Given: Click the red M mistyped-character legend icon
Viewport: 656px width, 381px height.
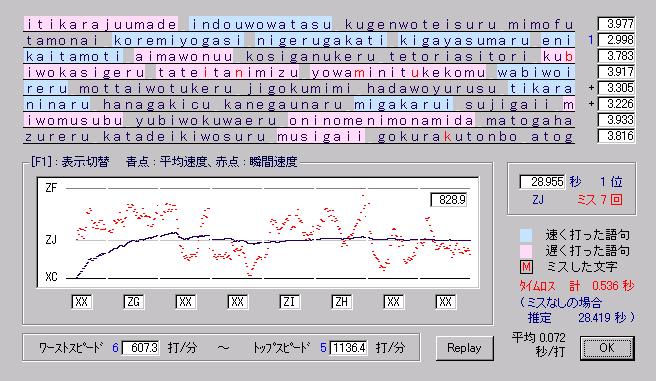Looking at the screenshot, I should (x=526, y=267).
